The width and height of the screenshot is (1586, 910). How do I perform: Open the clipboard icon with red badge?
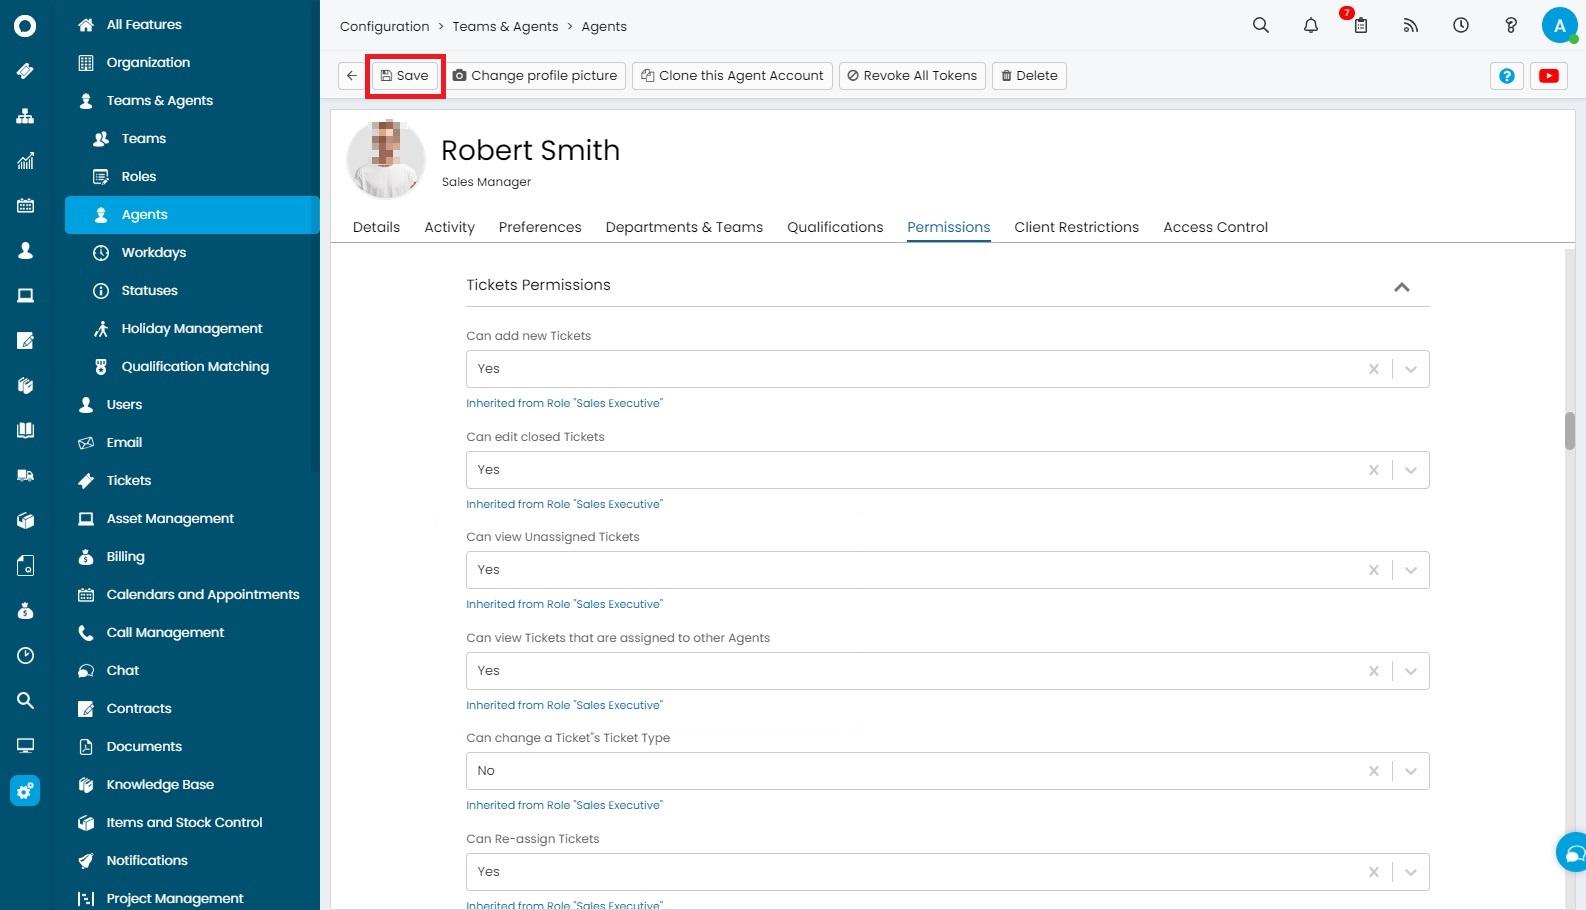point(1360,25)
